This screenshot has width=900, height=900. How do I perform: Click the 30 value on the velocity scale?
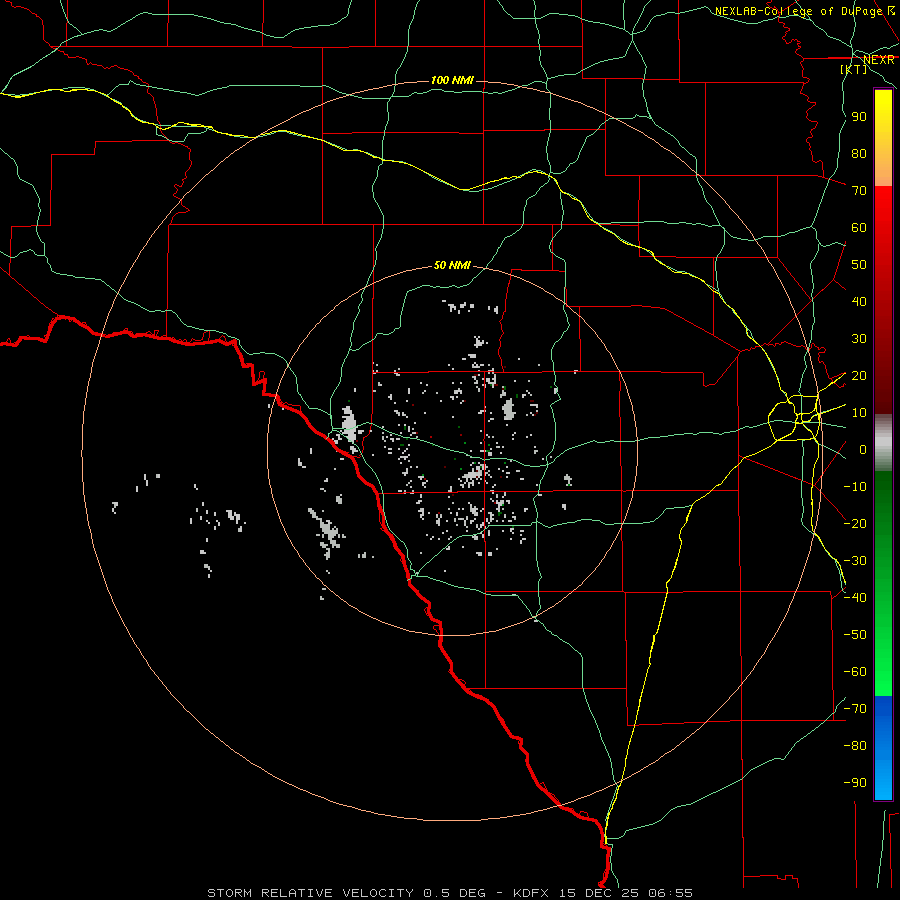click(x=859, y=339)
